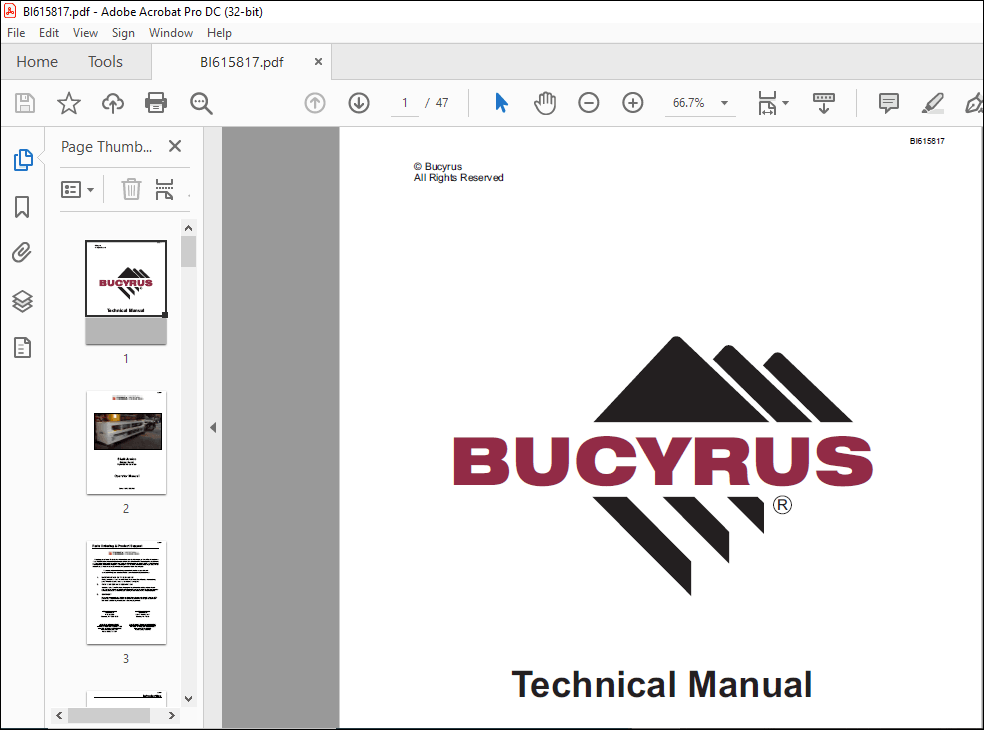984x730 pixels.
Task: Select the Hand tool
Action: coord(545,103)
